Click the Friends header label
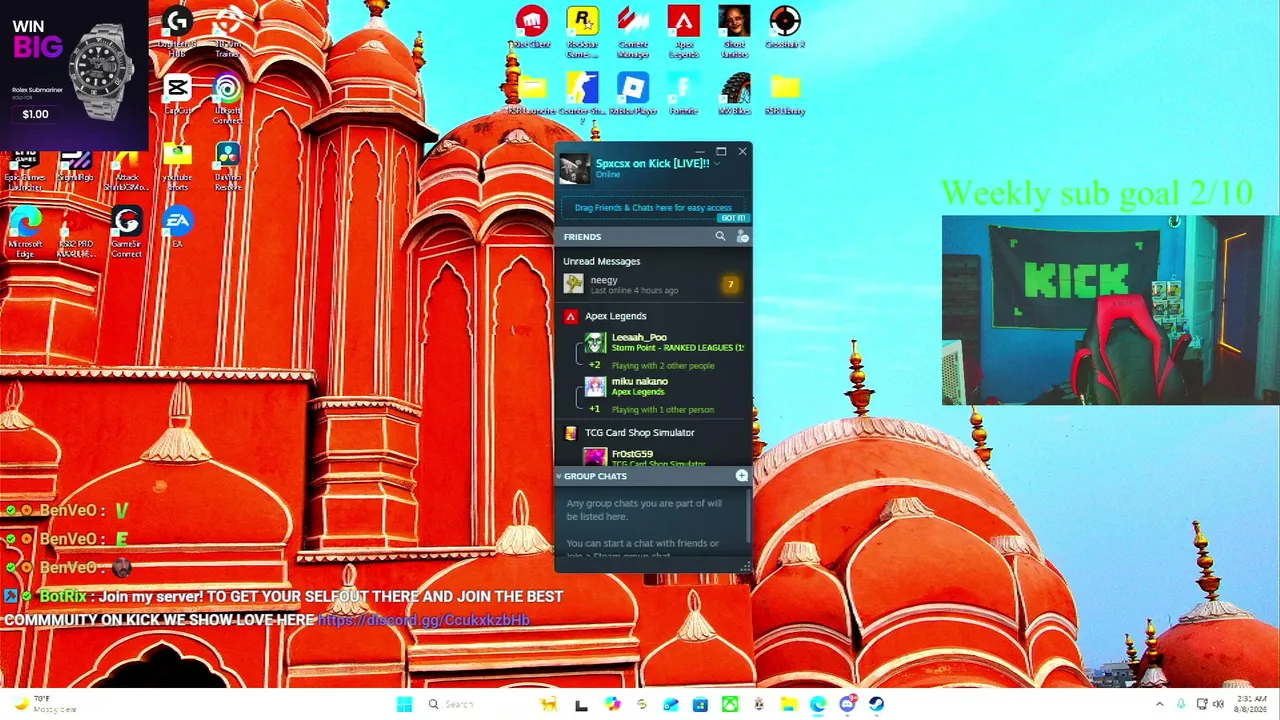 pos(582,237)
